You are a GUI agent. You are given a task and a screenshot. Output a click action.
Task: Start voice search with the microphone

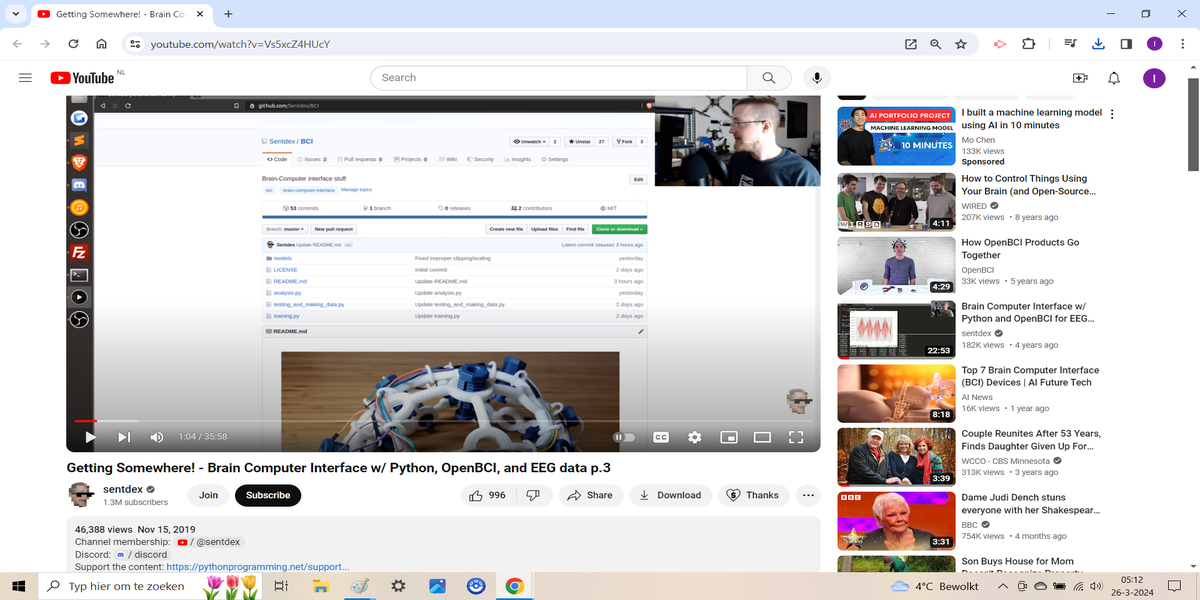click(x=818, y=78)
